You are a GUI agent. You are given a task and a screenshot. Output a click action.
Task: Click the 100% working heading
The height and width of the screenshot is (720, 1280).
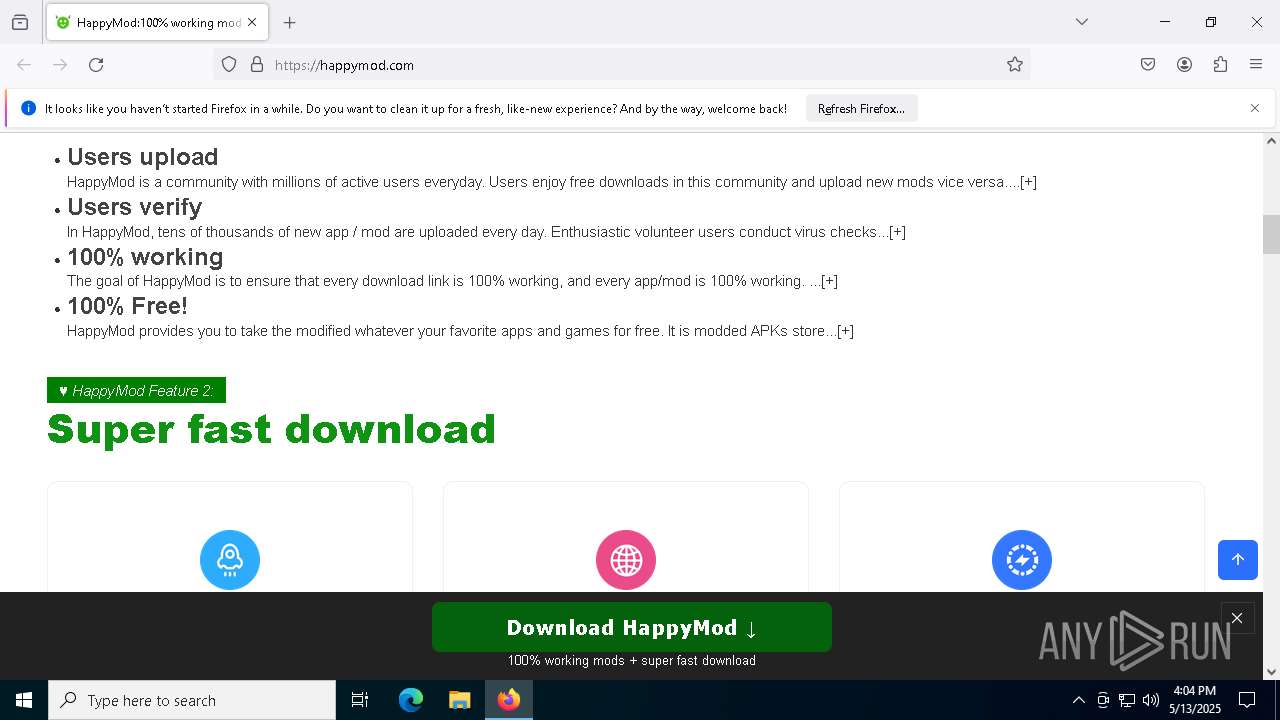pyautogui.click(x=145, y=257)
